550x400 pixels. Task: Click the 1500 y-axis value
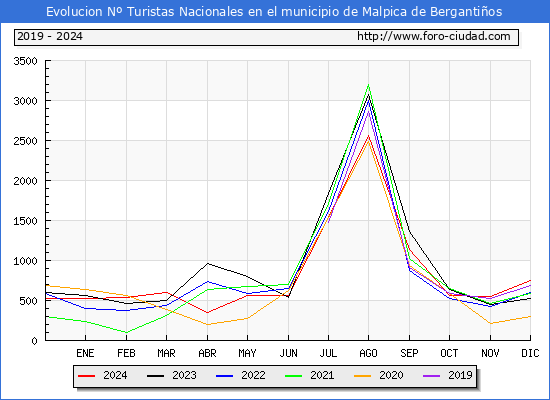tap(25, 221)
